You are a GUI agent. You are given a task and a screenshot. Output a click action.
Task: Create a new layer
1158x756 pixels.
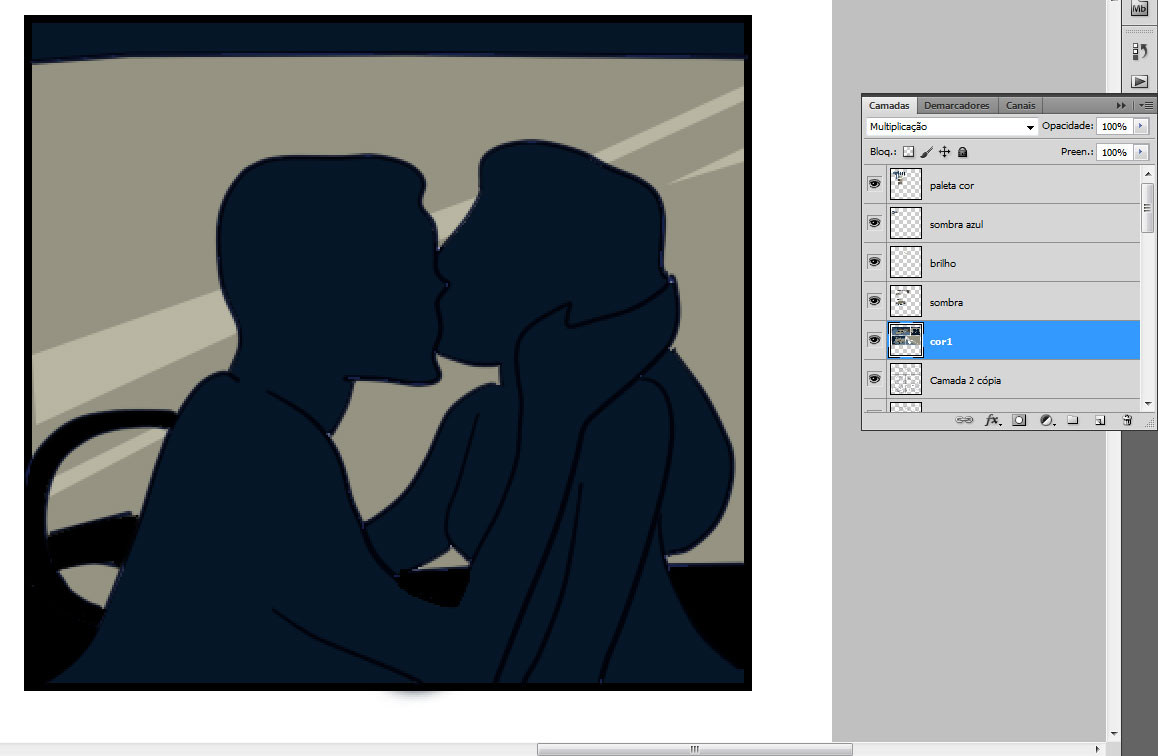pyautogui.click(x=1099, y=421)
